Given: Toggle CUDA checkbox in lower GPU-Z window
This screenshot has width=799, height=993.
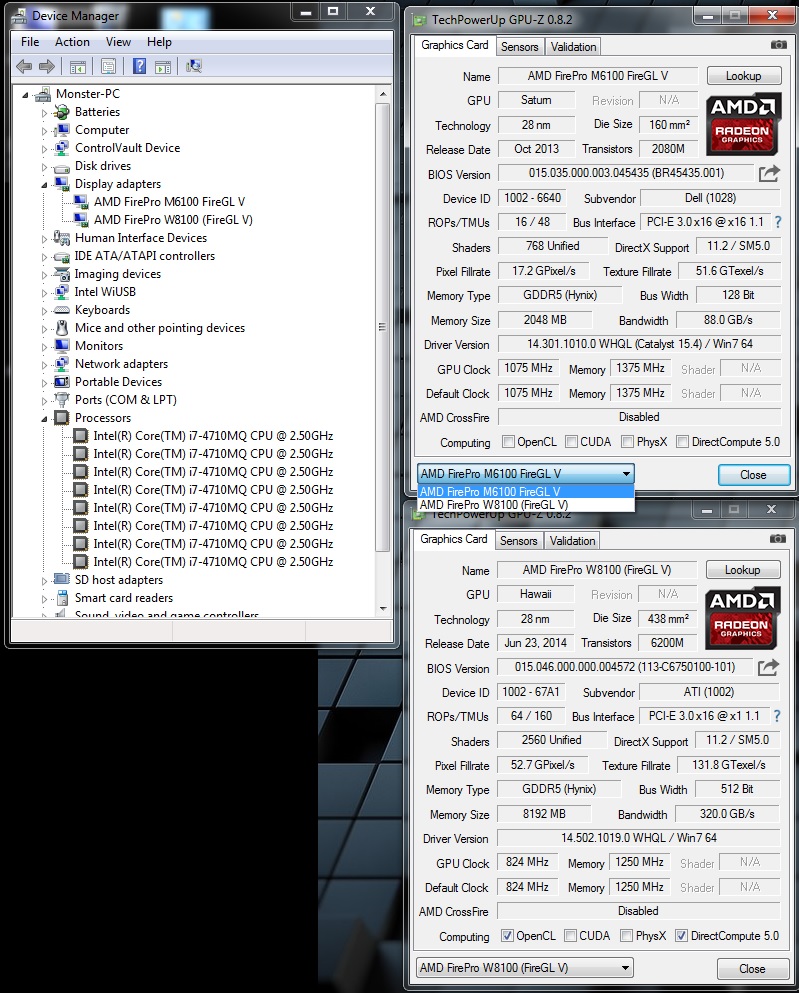Looking at the screenshot, I should coord(569,936).
